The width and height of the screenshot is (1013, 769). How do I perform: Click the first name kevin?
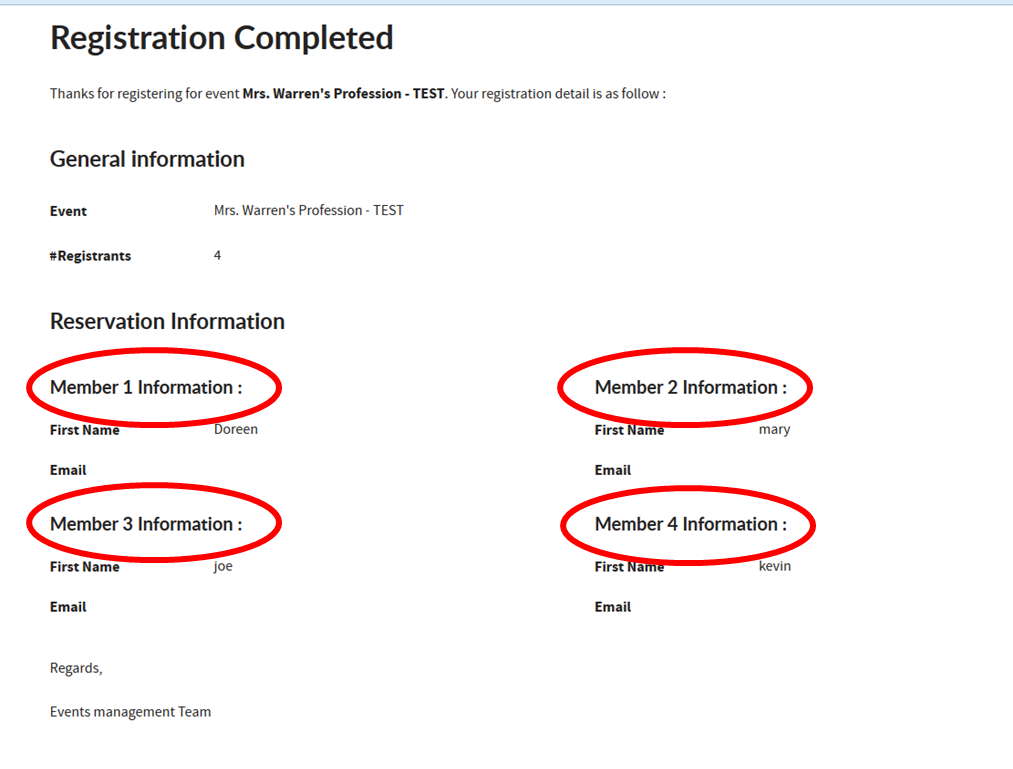774,566
